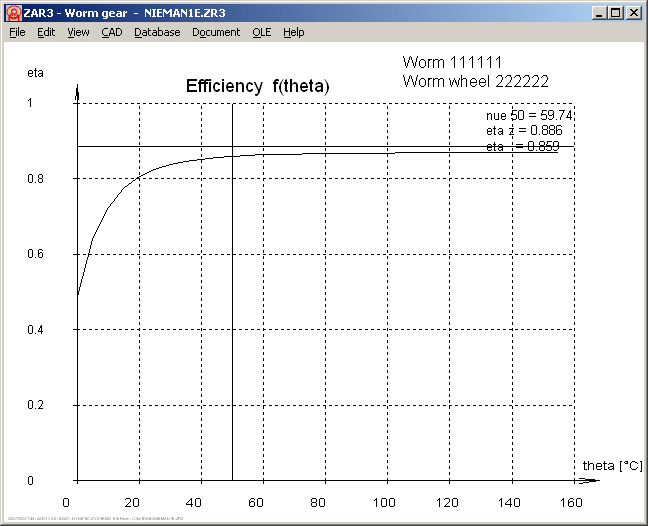This screenshot has height=526, width=648.
Task: Click the 'nue 50 = 59.74' value
Action: pyautogui.click(x=529, y=115)
